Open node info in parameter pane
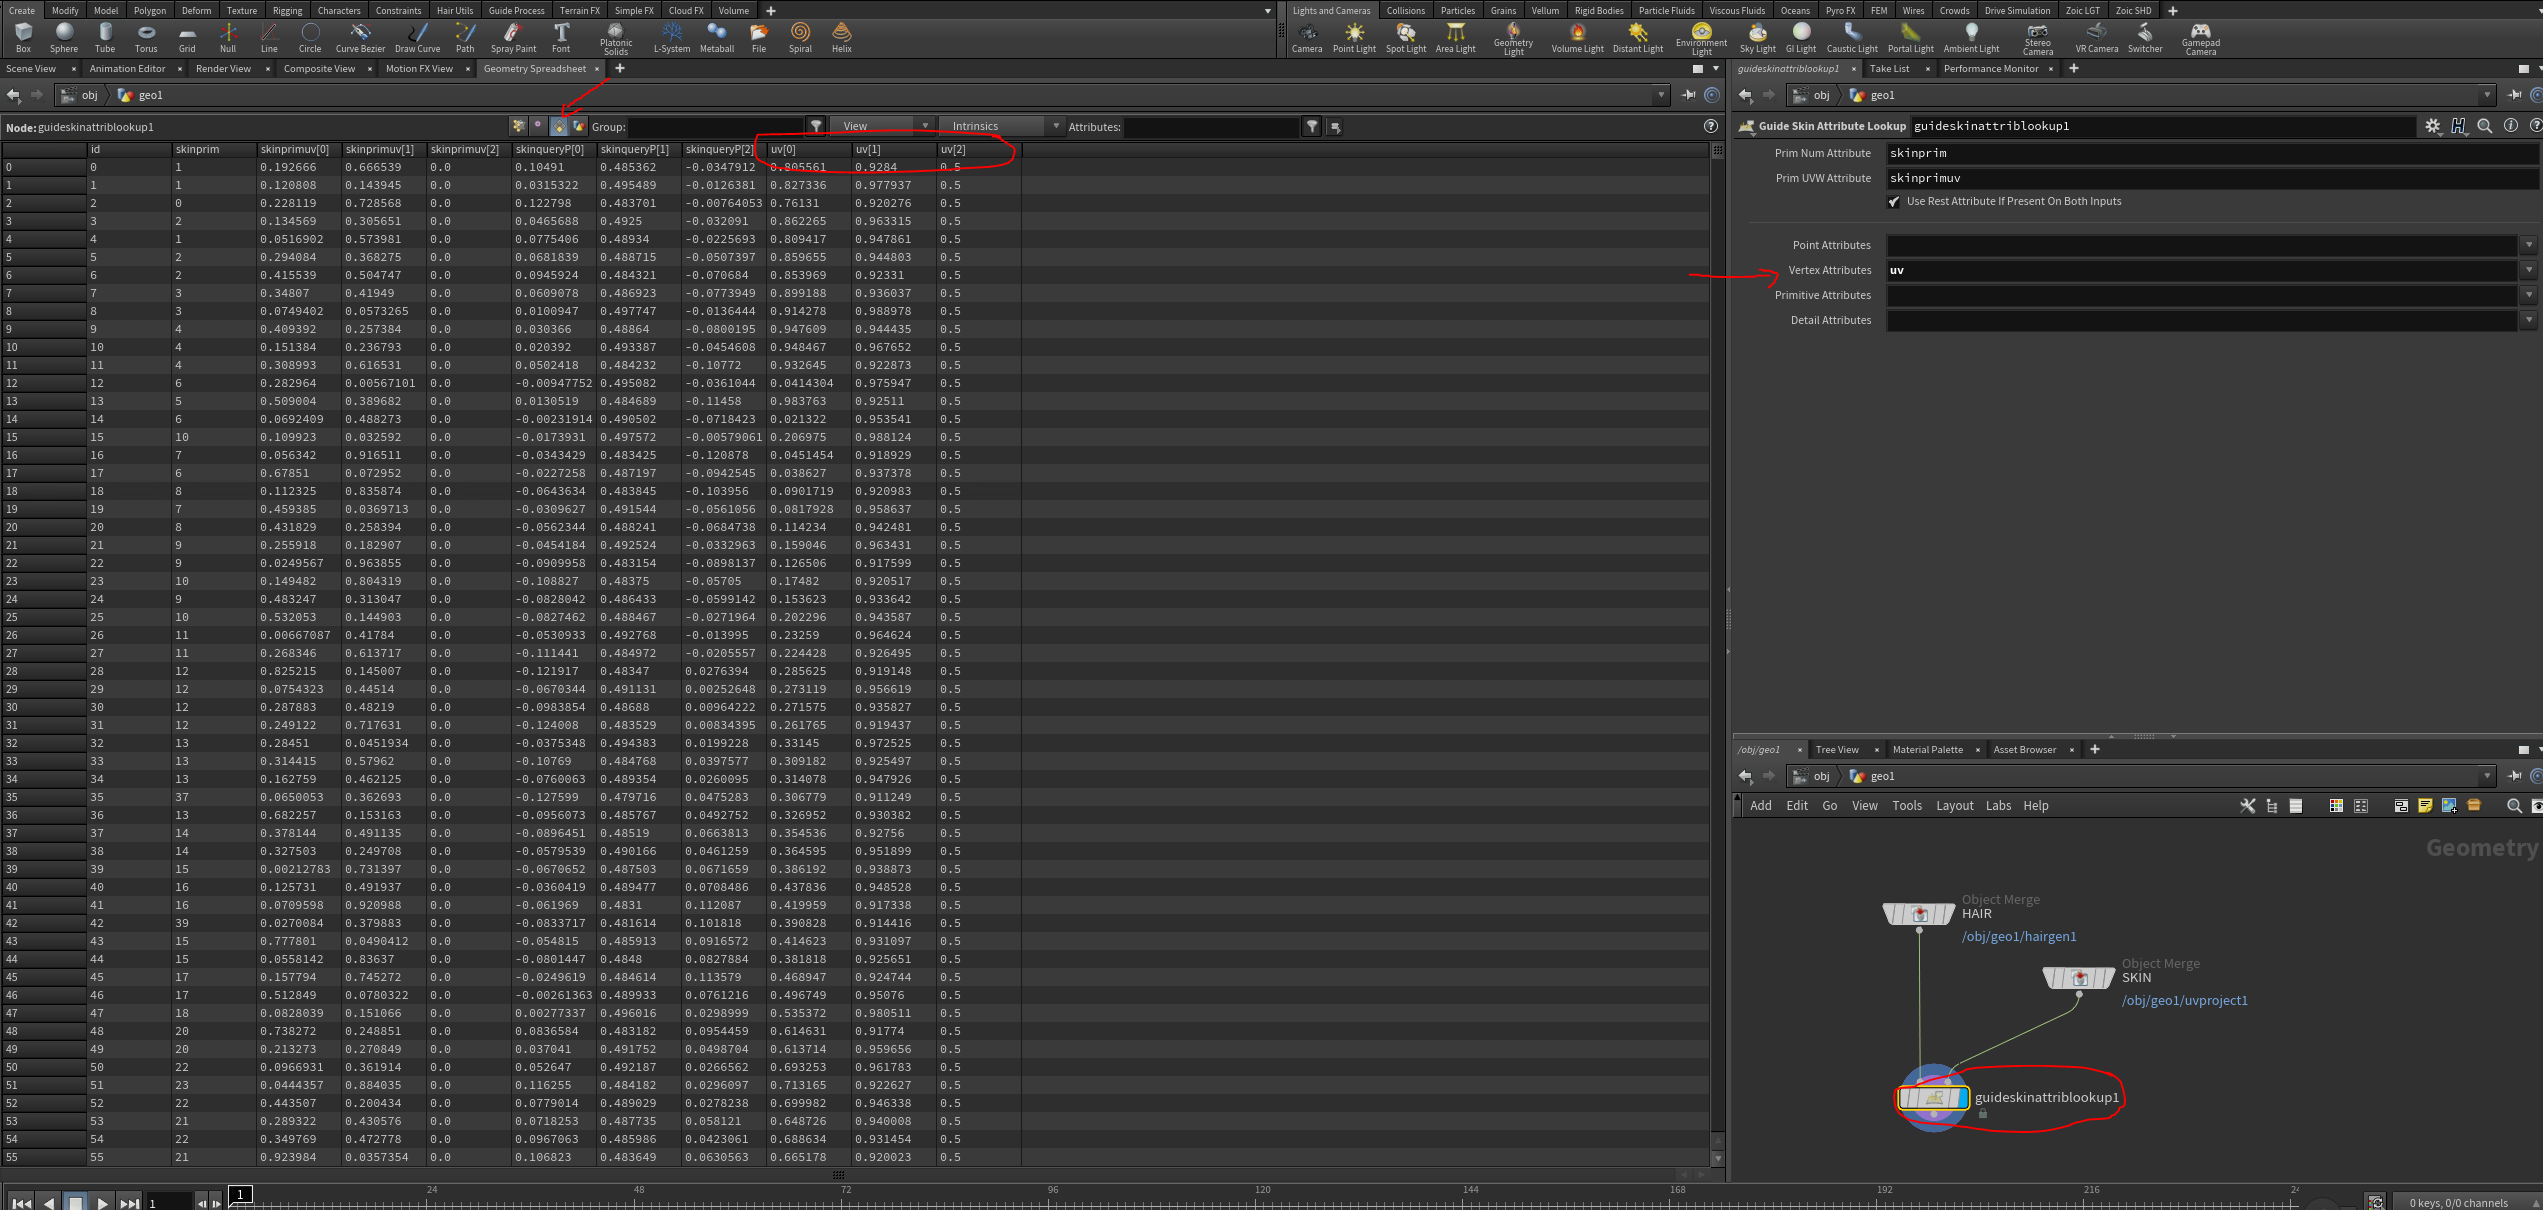This screenshot has height=1210, width=2543. pos(2511,126)
